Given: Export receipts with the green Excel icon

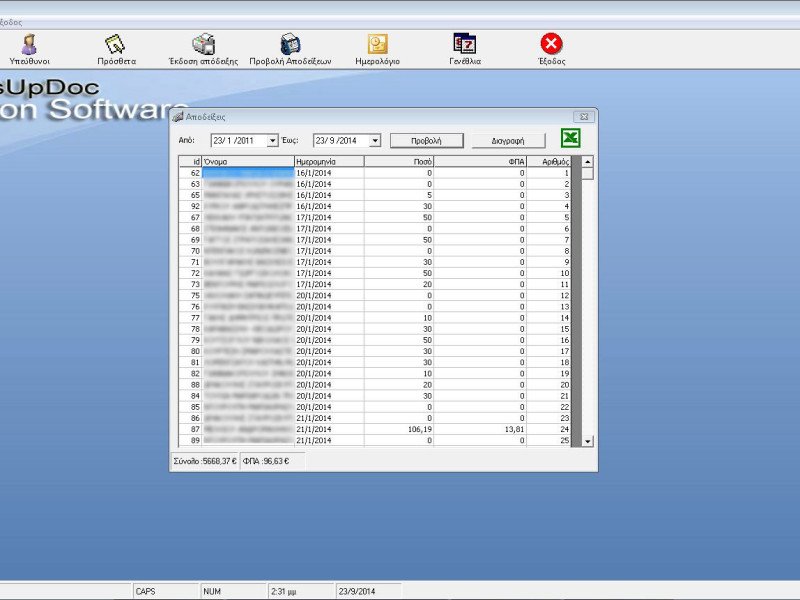Looking at the screenshot, I should pyautogui.click(x=570, y=138).
